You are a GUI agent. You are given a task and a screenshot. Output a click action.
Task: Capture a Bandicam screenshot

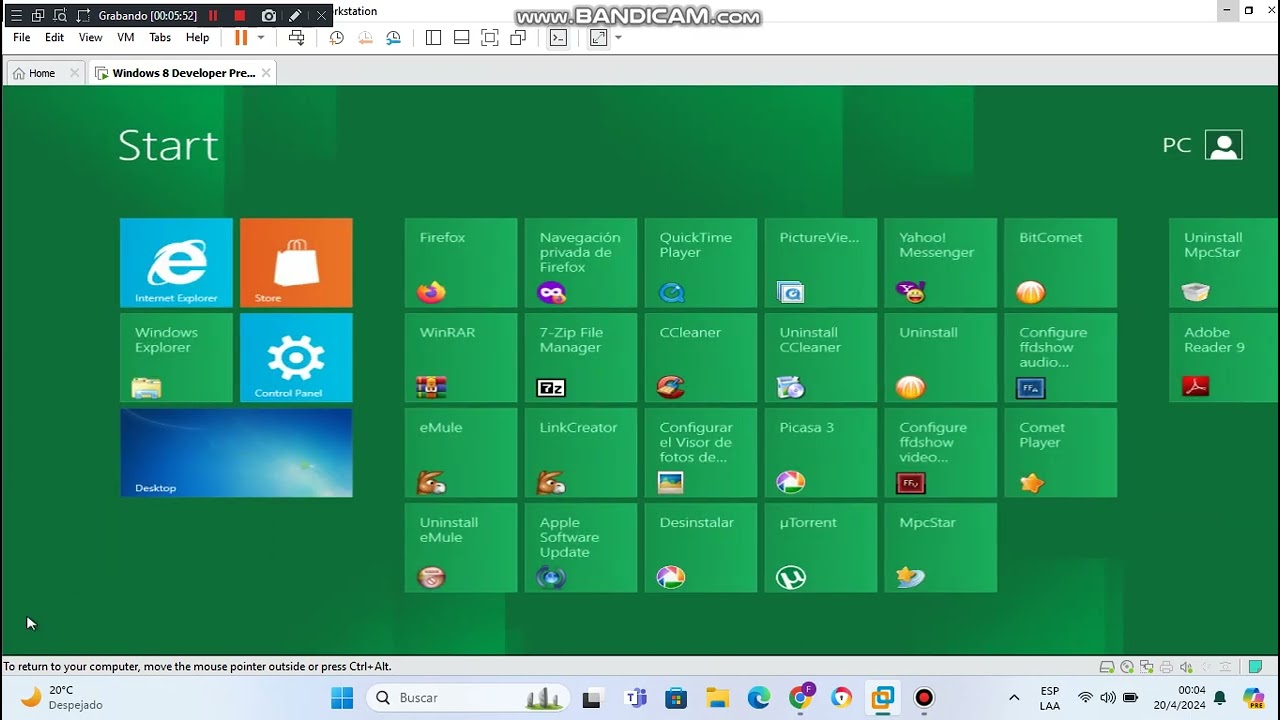(x=269, y=16)
